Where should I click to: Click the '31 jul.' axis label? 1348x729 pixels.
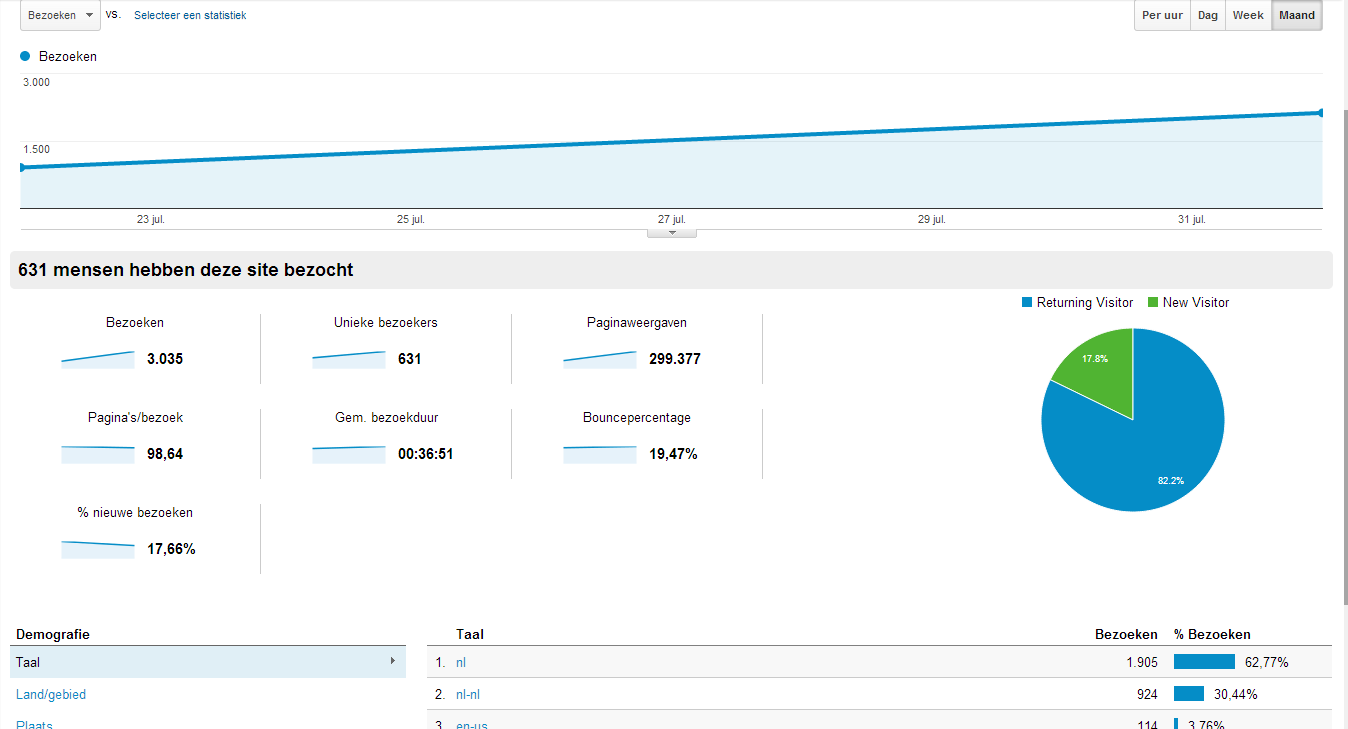point(1192,219)
